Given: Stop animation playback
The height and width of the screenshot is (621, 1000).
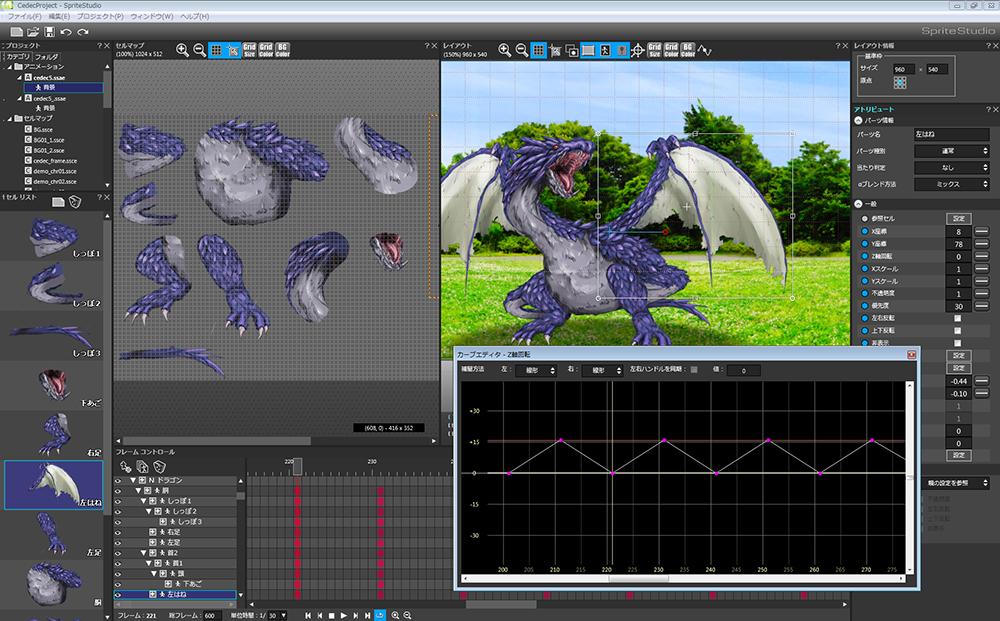Looking at the screenshot, I should pos(332,615).
